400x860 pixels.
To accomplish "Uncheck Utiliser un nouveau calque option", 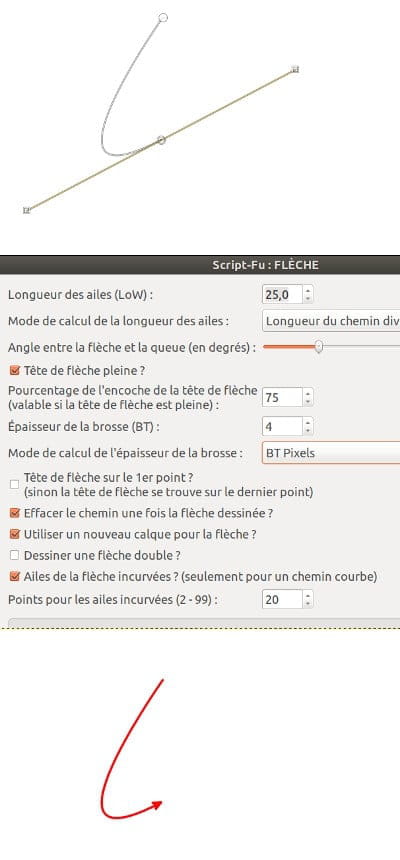I will 15,534.
